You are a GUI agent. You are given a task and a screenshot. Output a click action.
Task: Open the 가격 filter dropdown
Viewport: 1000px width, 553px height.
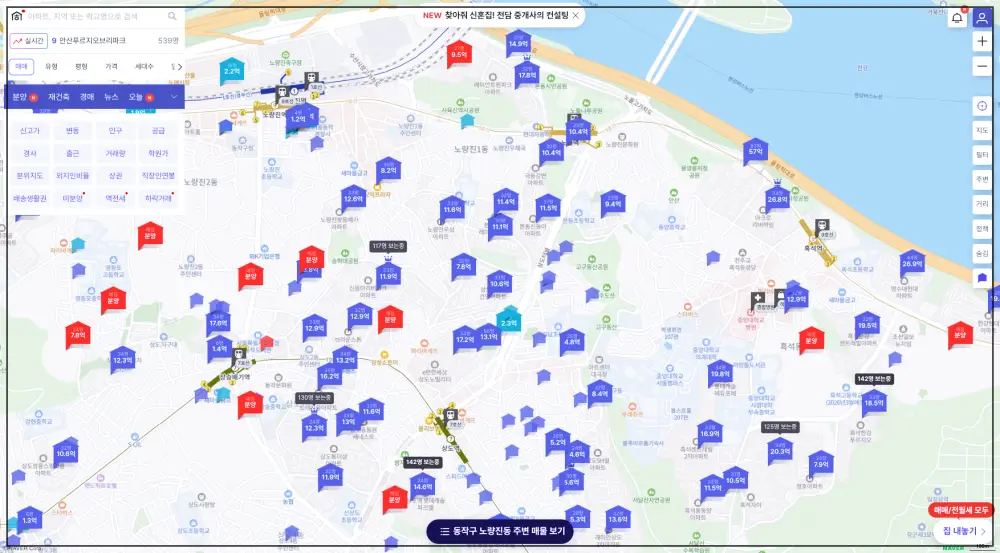(x=111, y=66)
